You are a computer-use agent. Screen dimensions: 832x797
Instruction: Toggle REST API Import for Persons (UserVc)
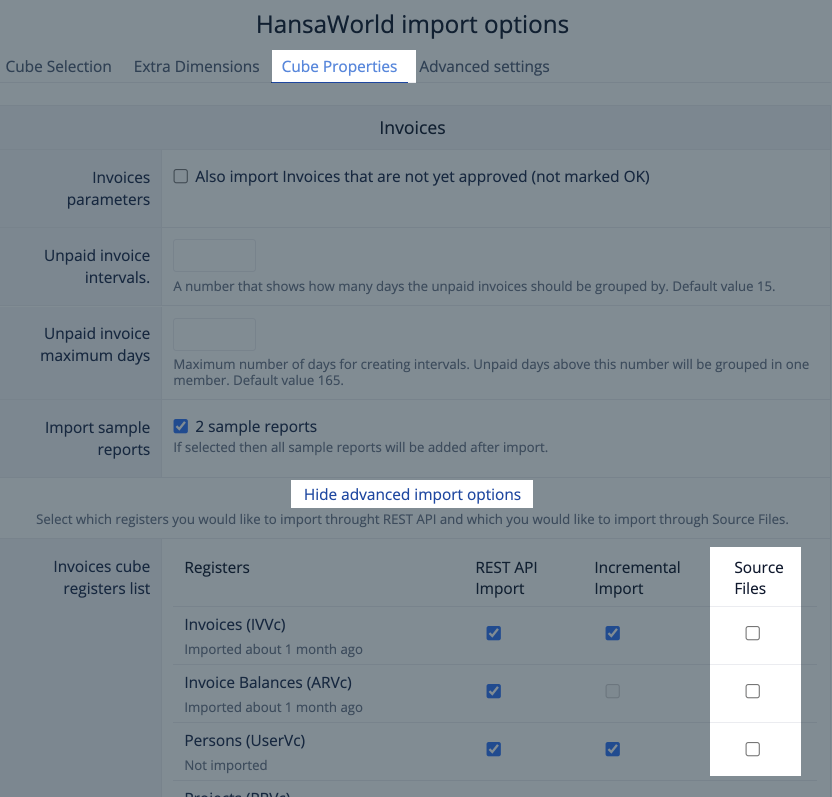(x=493, y=749)
